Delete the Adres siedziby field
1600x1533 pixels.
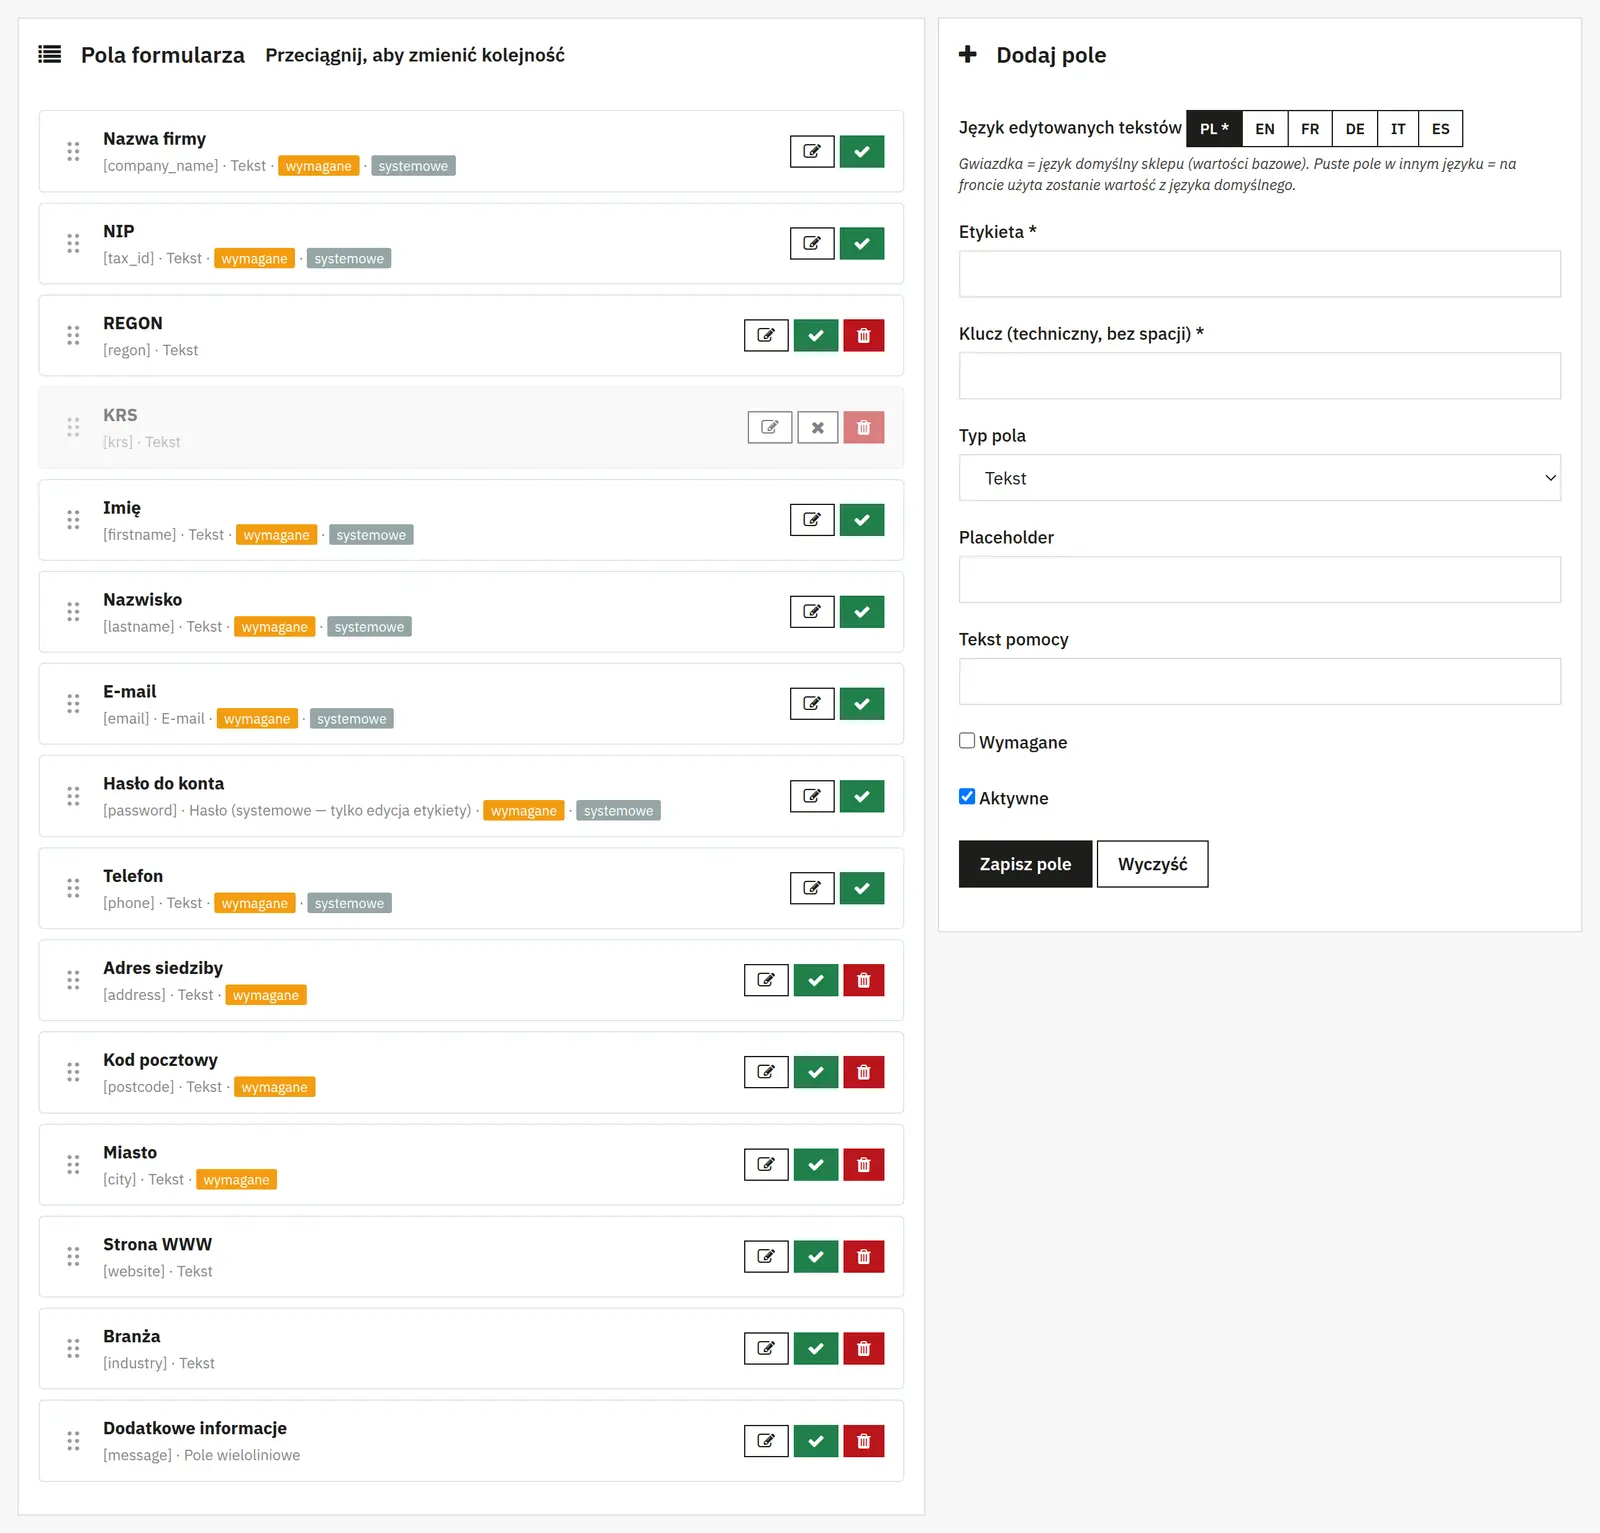coord(864,980)
